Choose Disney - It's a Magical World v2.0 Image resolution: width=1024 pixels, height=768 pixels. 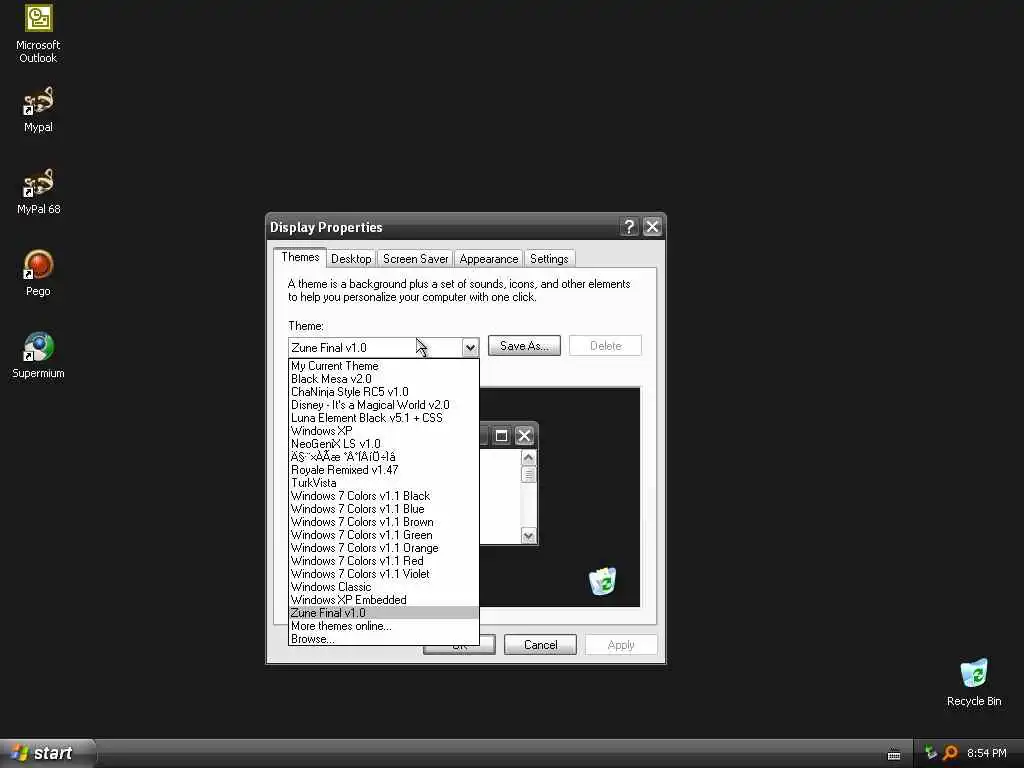(383, 405)
